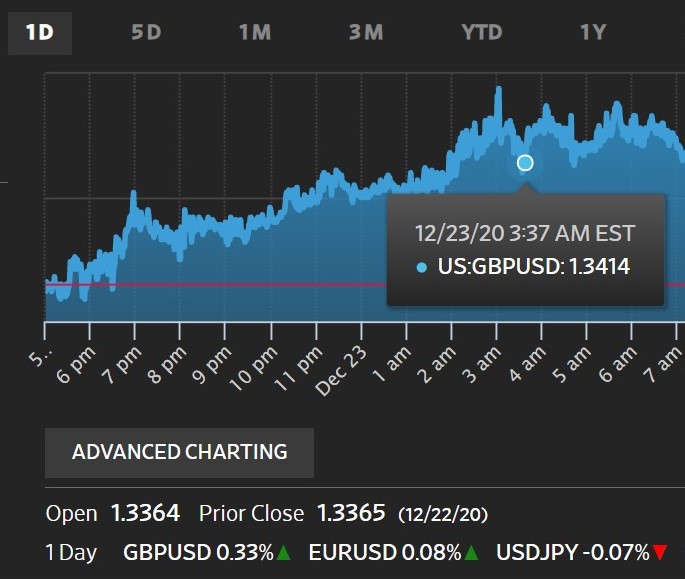685x579 pixels.
Task: Click the magenta prior-close reference line
Action: coord(250,285)
